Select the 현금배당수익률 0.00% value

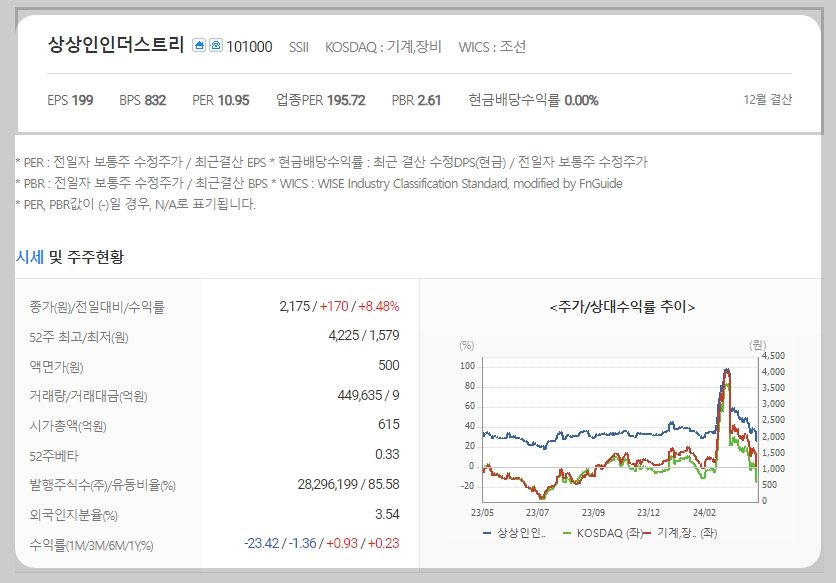[533, 100]
